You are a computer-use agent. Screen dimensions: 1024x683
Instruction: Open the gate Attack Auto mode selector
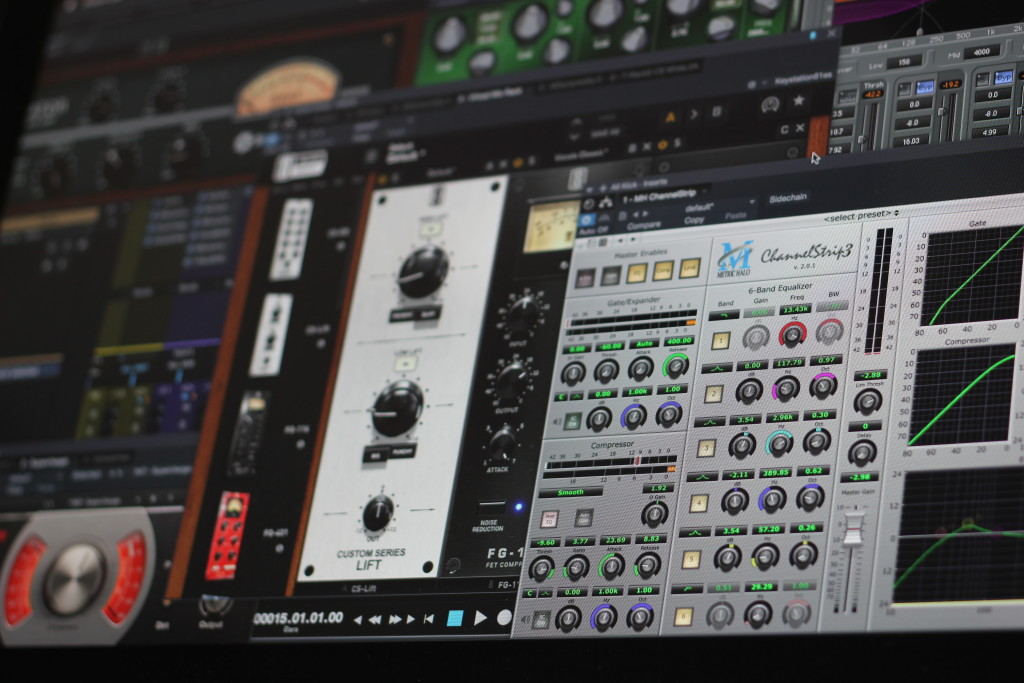tap(645, 343)
